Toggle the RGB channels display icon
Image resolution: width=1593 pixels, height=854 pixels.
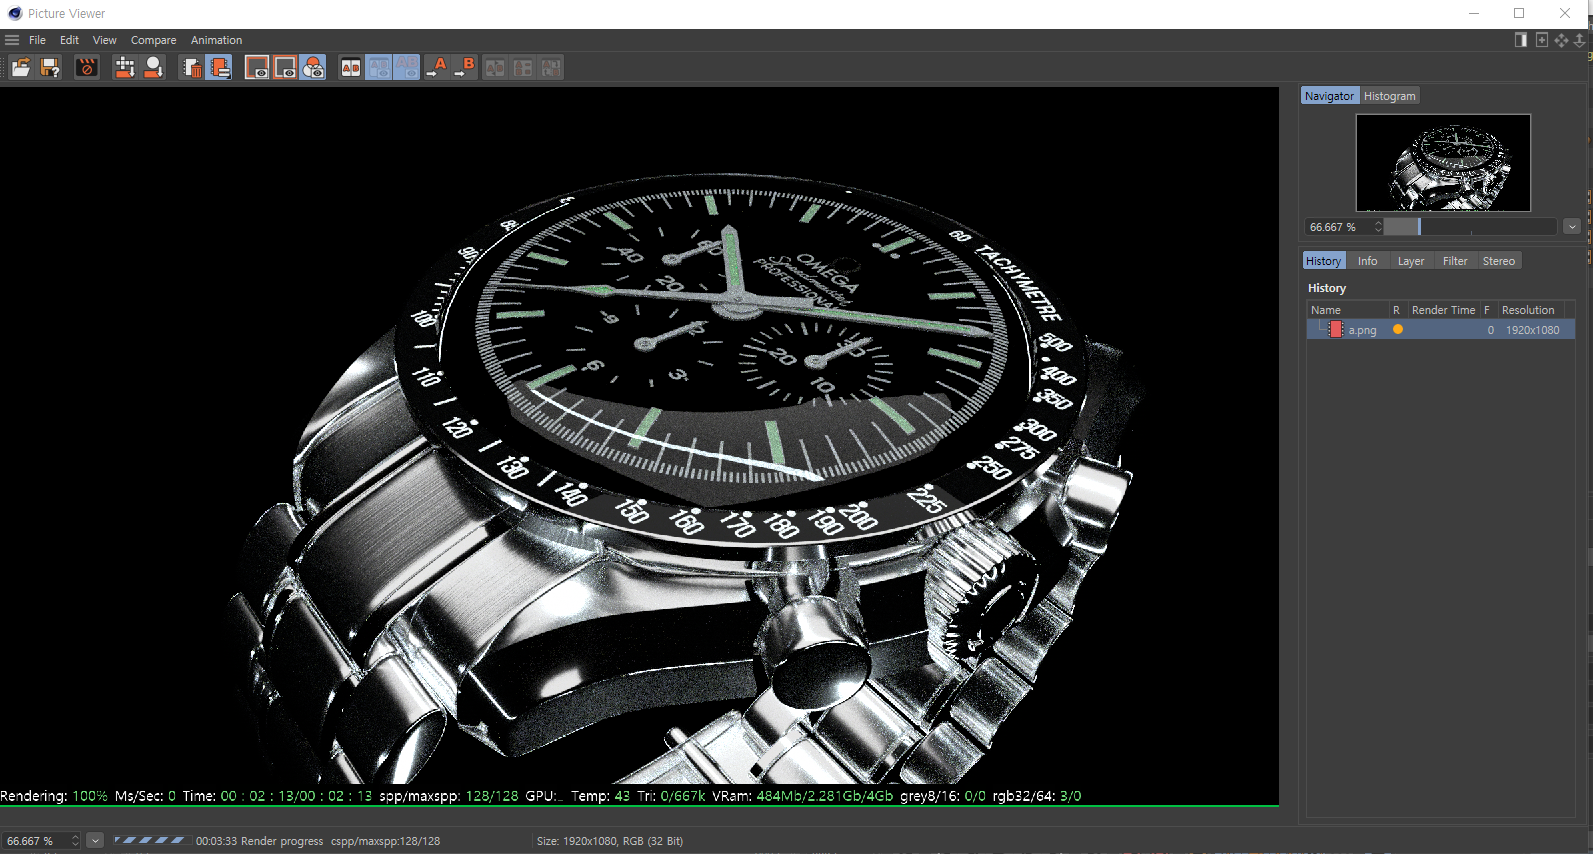pos(313,67)
